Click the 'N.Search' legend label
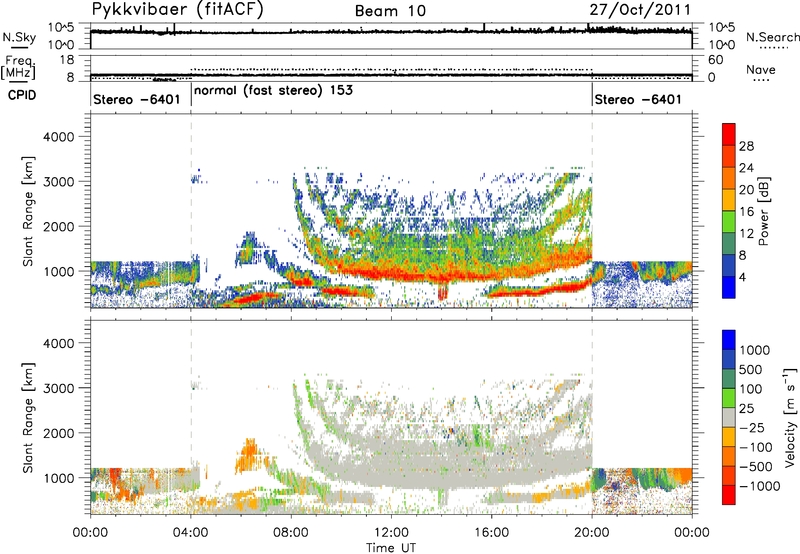This screenshot has width=800, height=554. [772, 37]
